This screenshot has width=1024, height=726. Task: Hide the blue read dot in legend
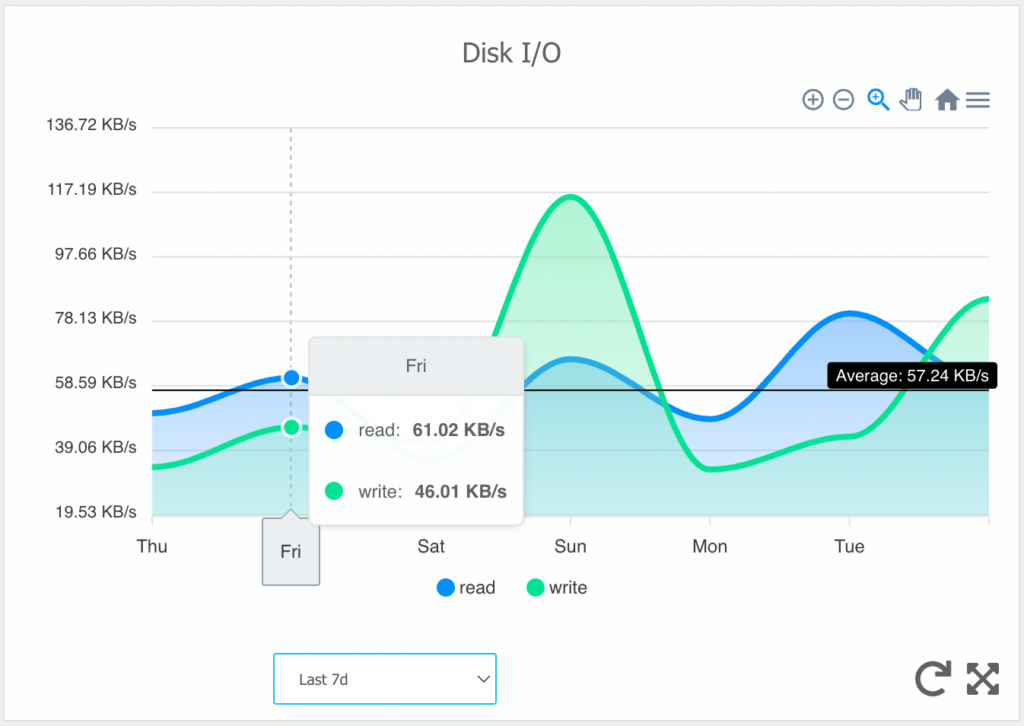click(x=445, y=588)
